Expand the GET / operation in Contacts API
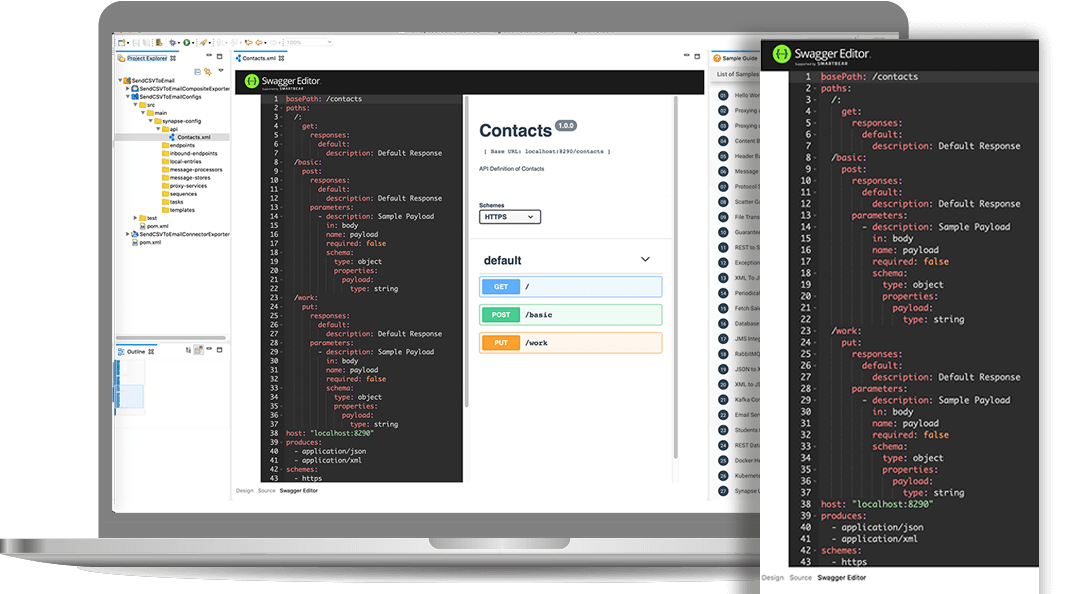 (x=570, y=286)
